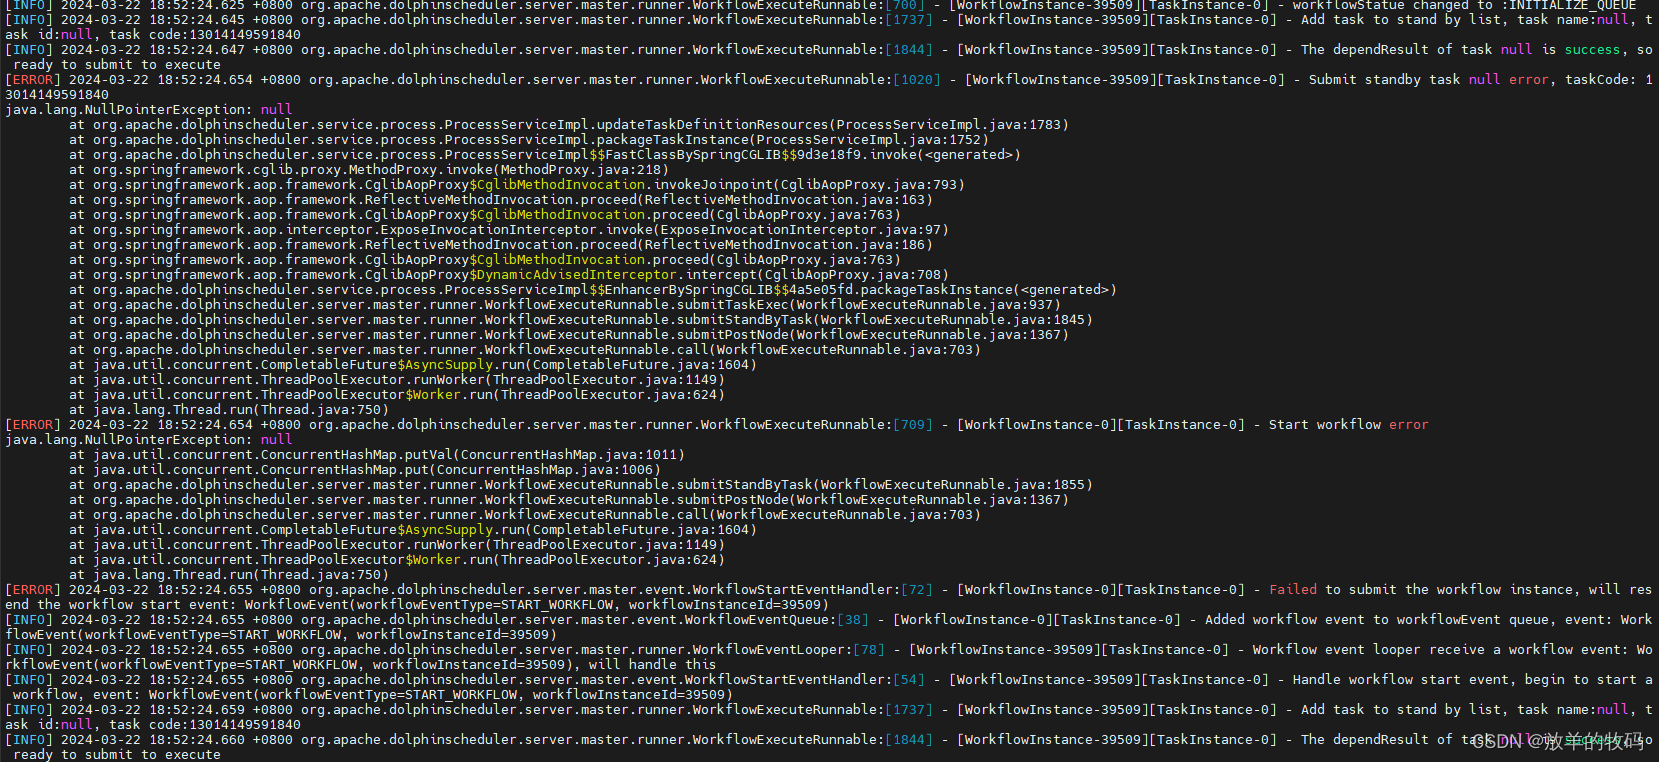Select line number [78] after WorkflowEventLooper

pyautogui.click(x=869, y=649)
